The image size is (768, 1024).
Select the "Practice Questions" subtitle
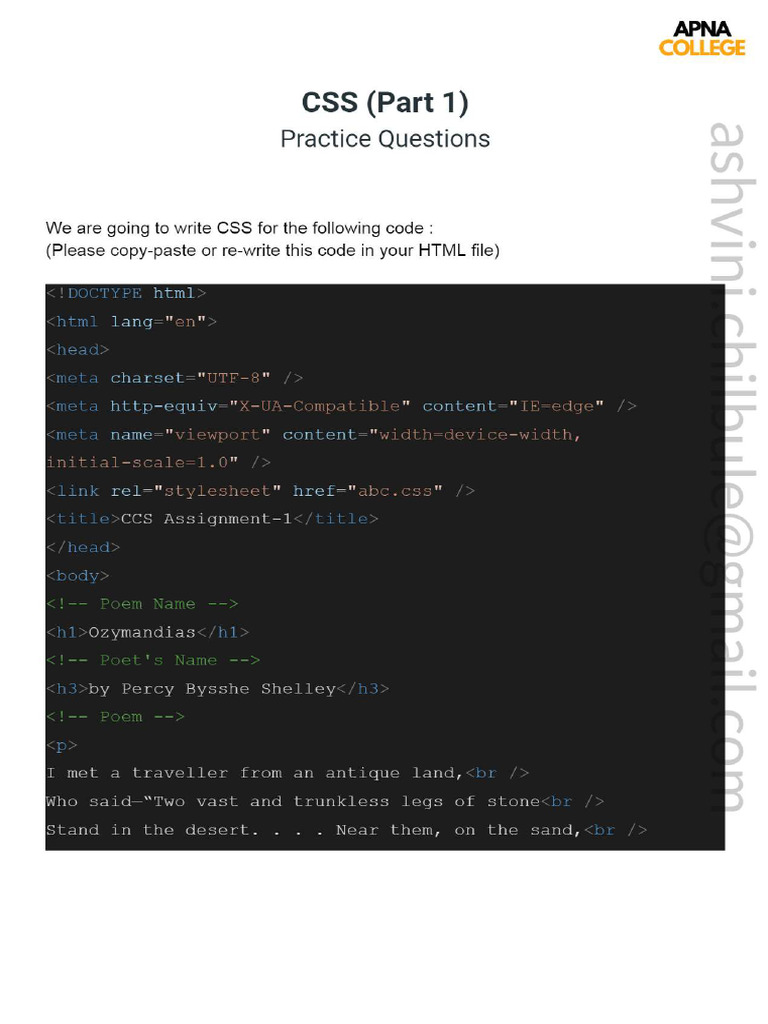pyautogui.click(x=385, y=139)
